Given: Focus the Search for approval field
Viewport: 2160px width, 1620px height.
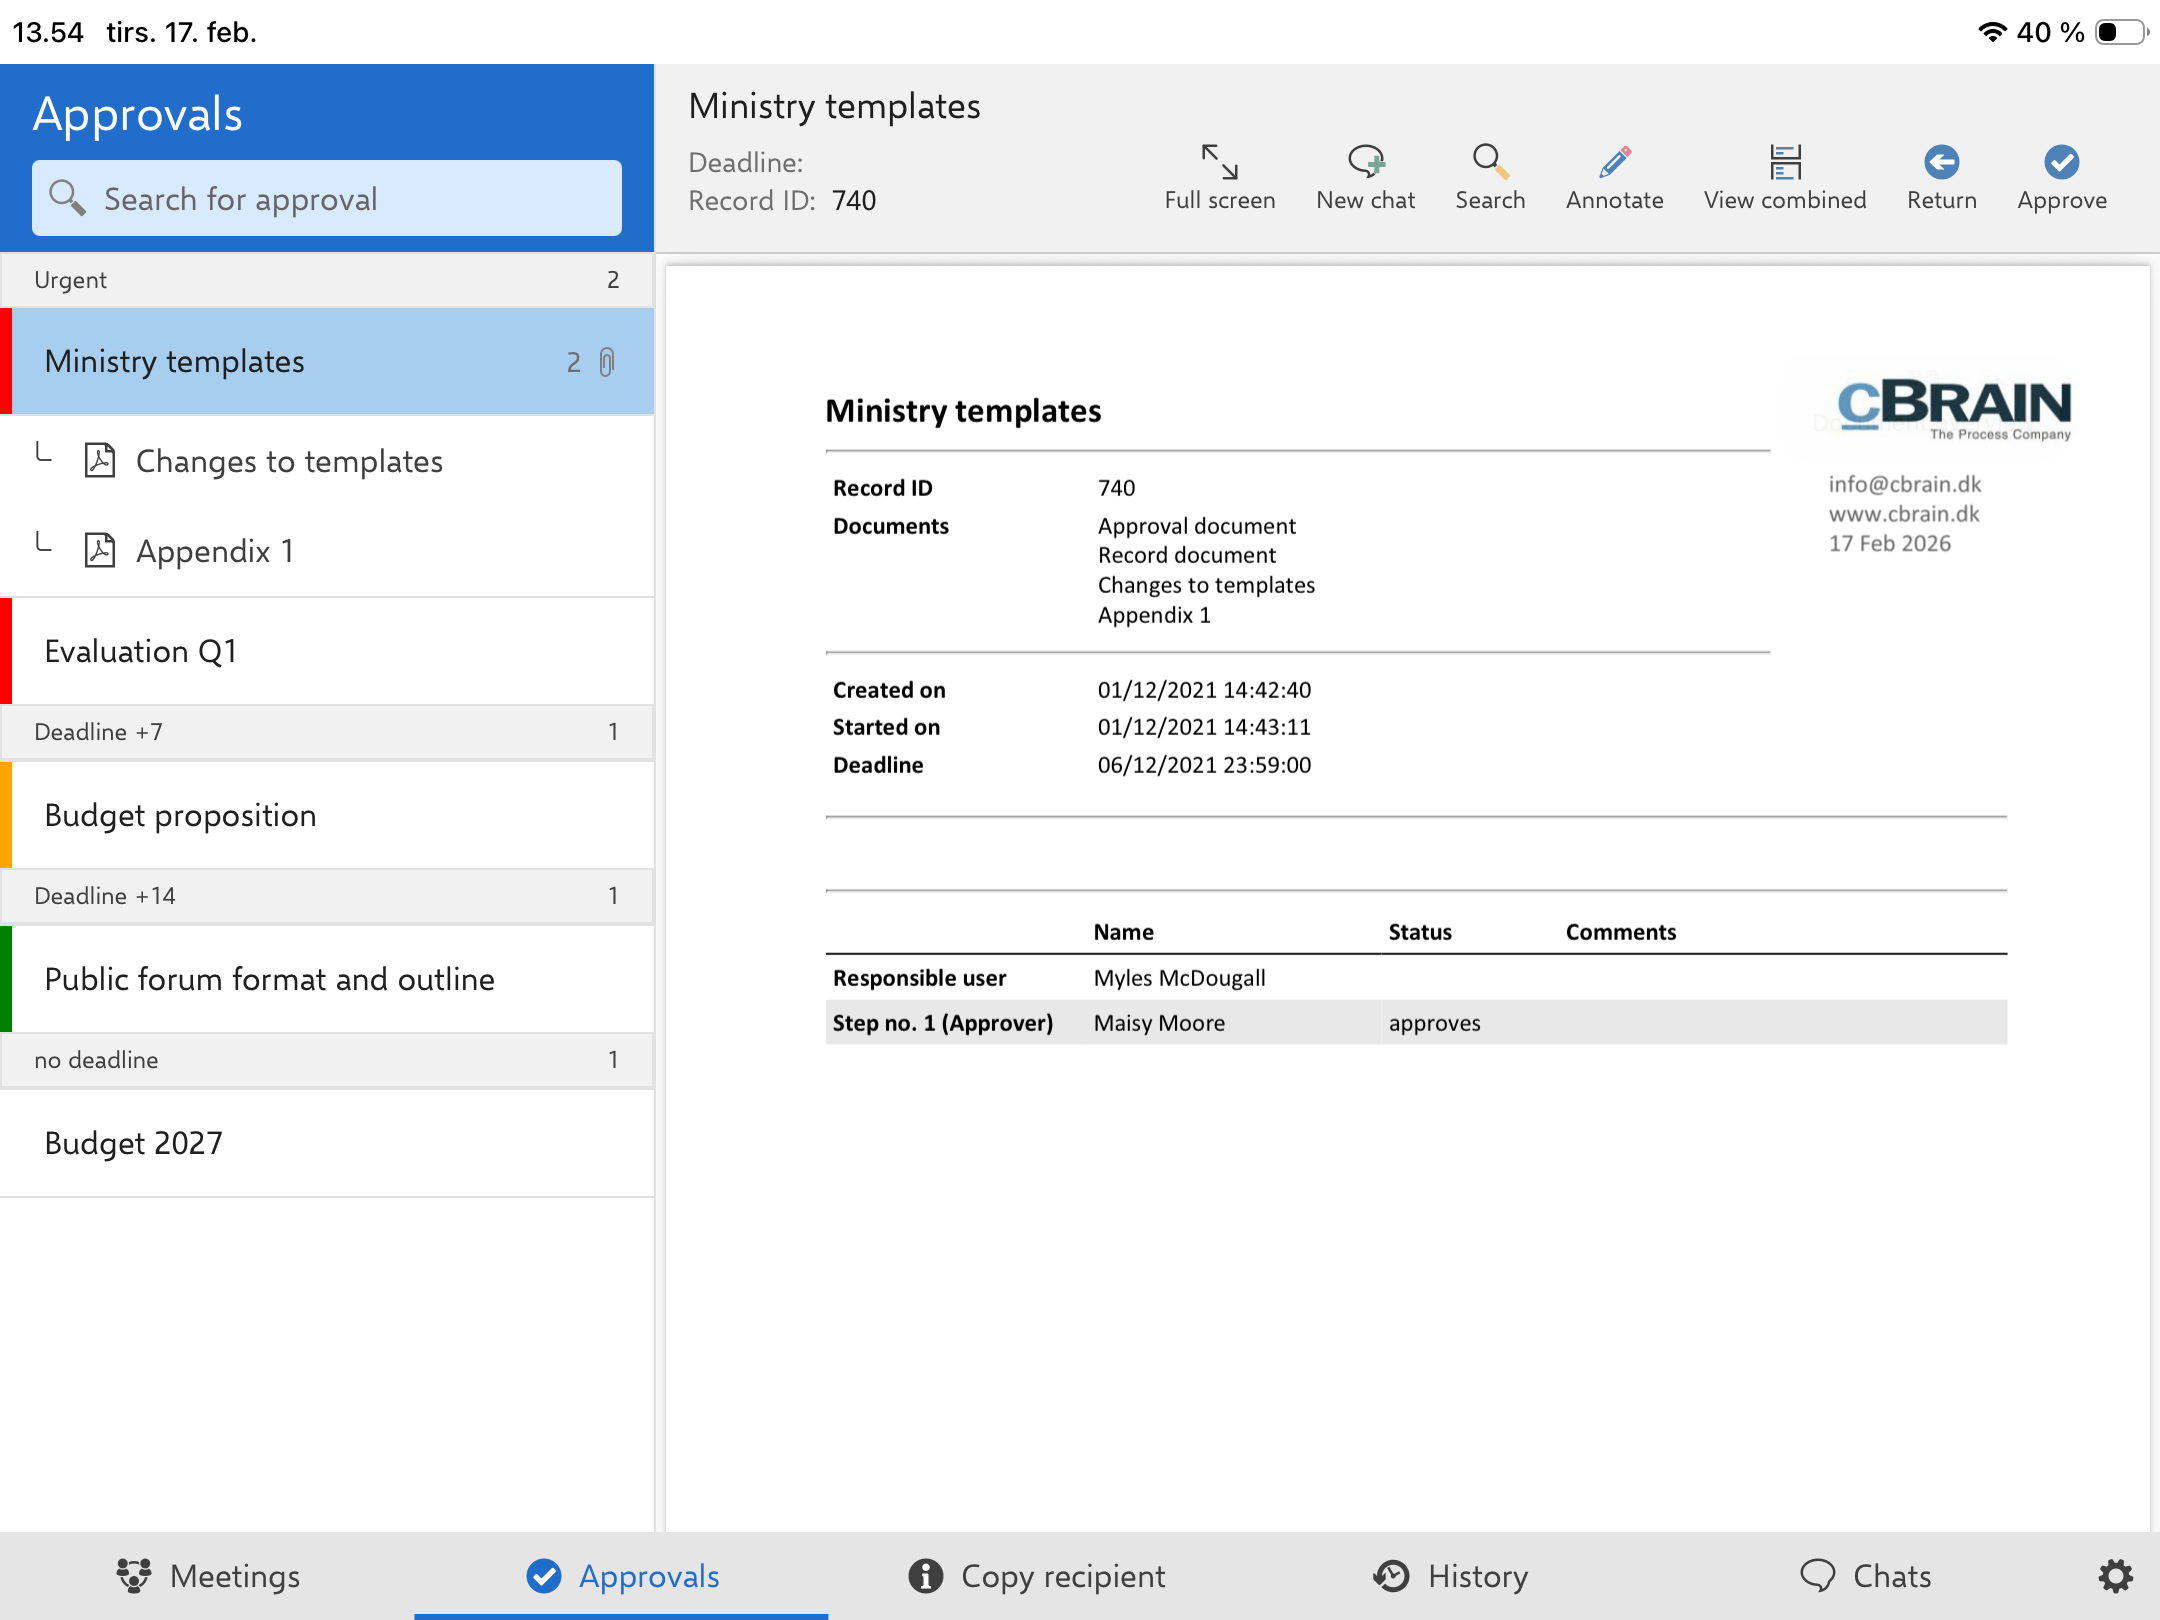Looking at the screenshot, I should [327, 198].
